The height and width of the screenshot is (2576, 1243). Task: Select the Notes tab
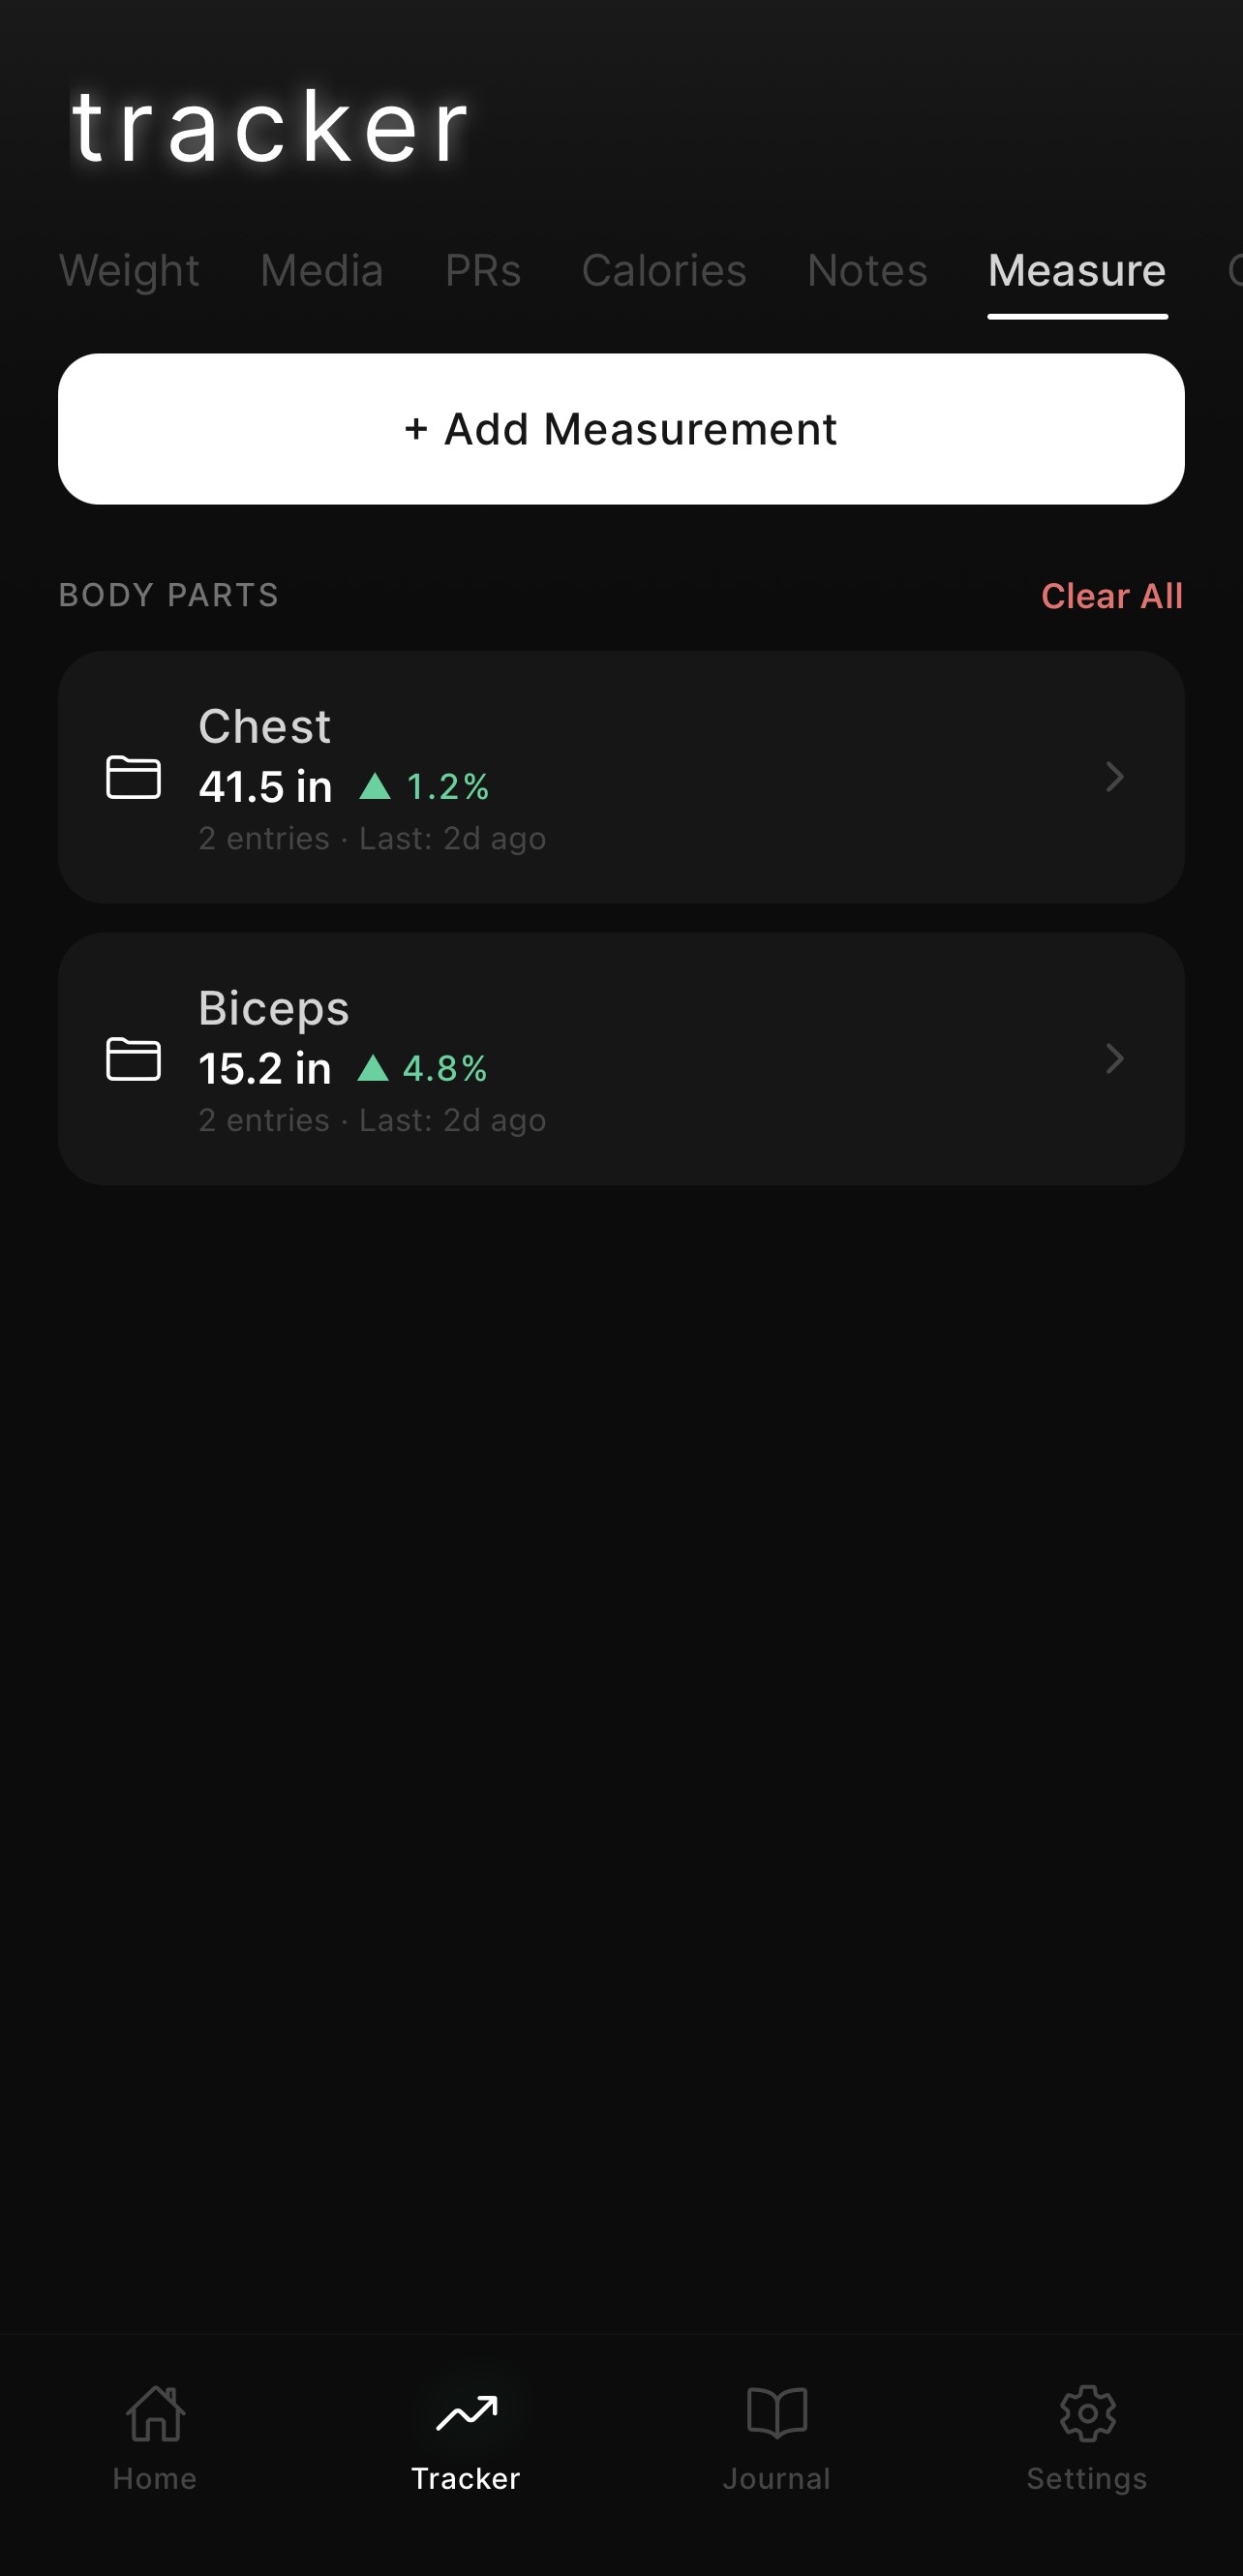tap(867, 271)
